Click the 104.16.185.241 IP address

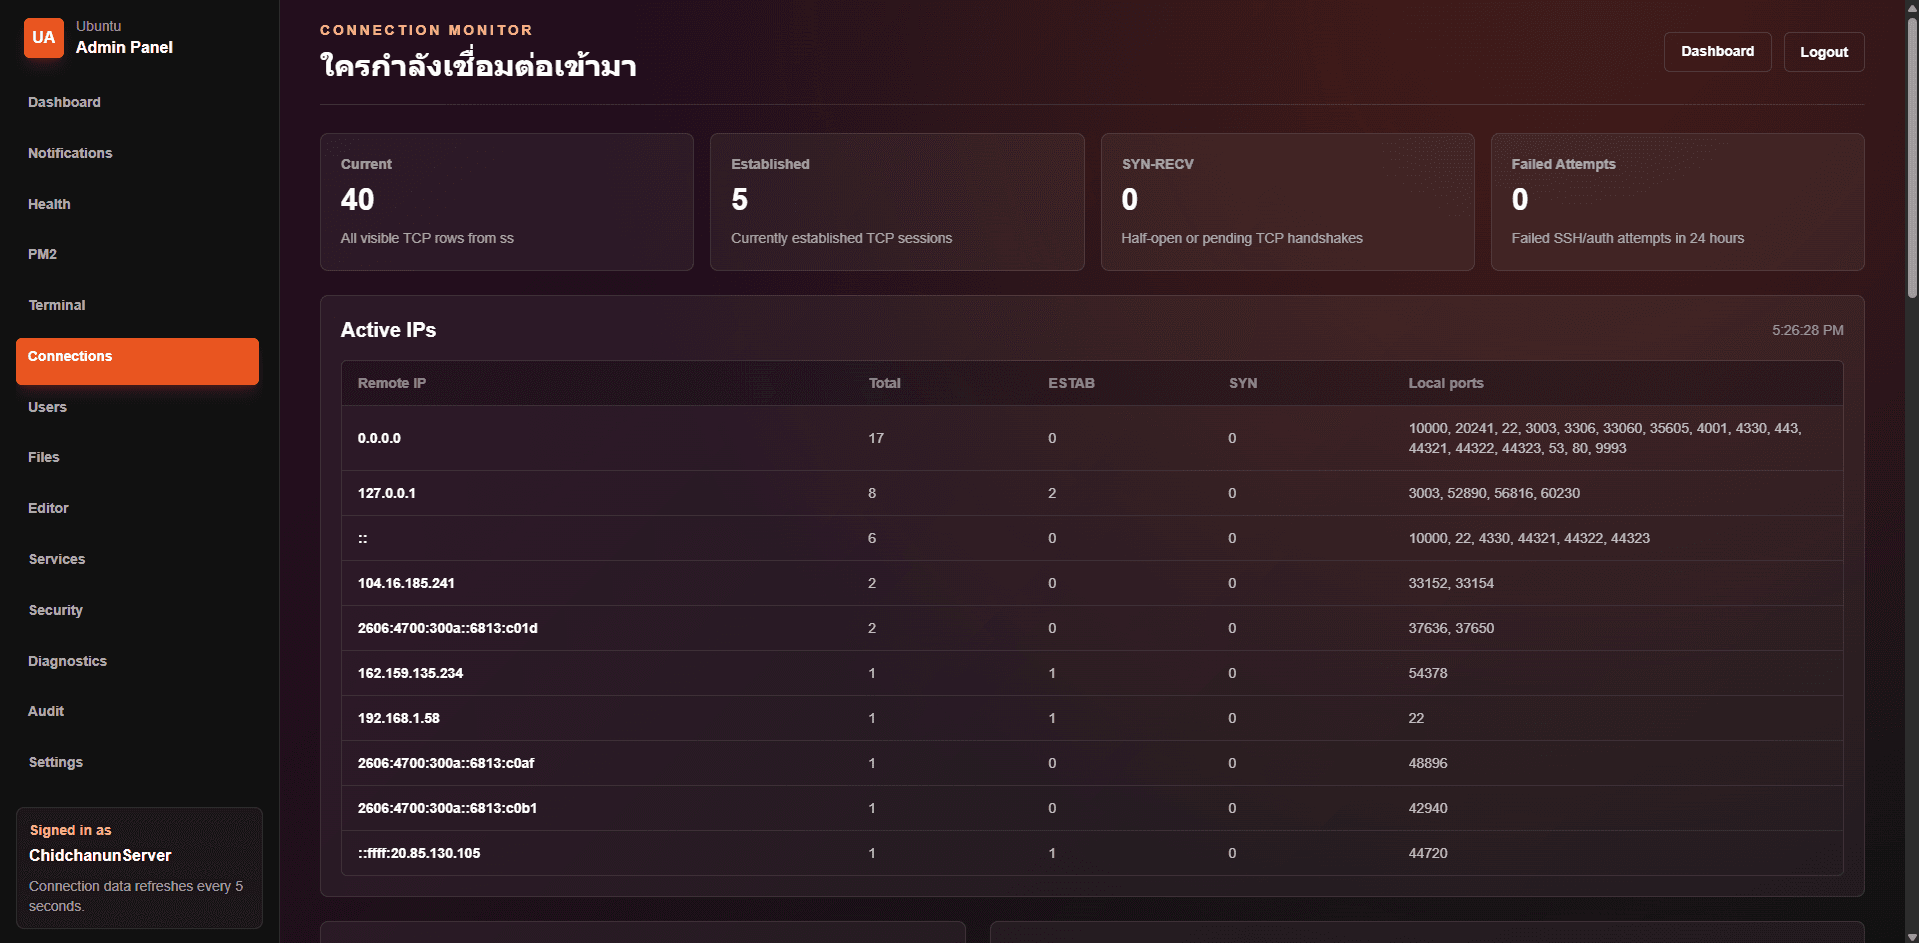point(406,583)
